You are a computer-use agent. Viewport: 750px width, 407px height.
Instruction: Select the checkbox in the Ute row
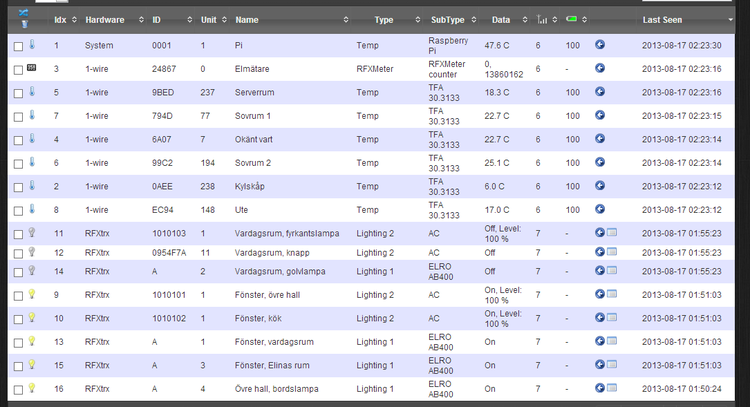18,210
